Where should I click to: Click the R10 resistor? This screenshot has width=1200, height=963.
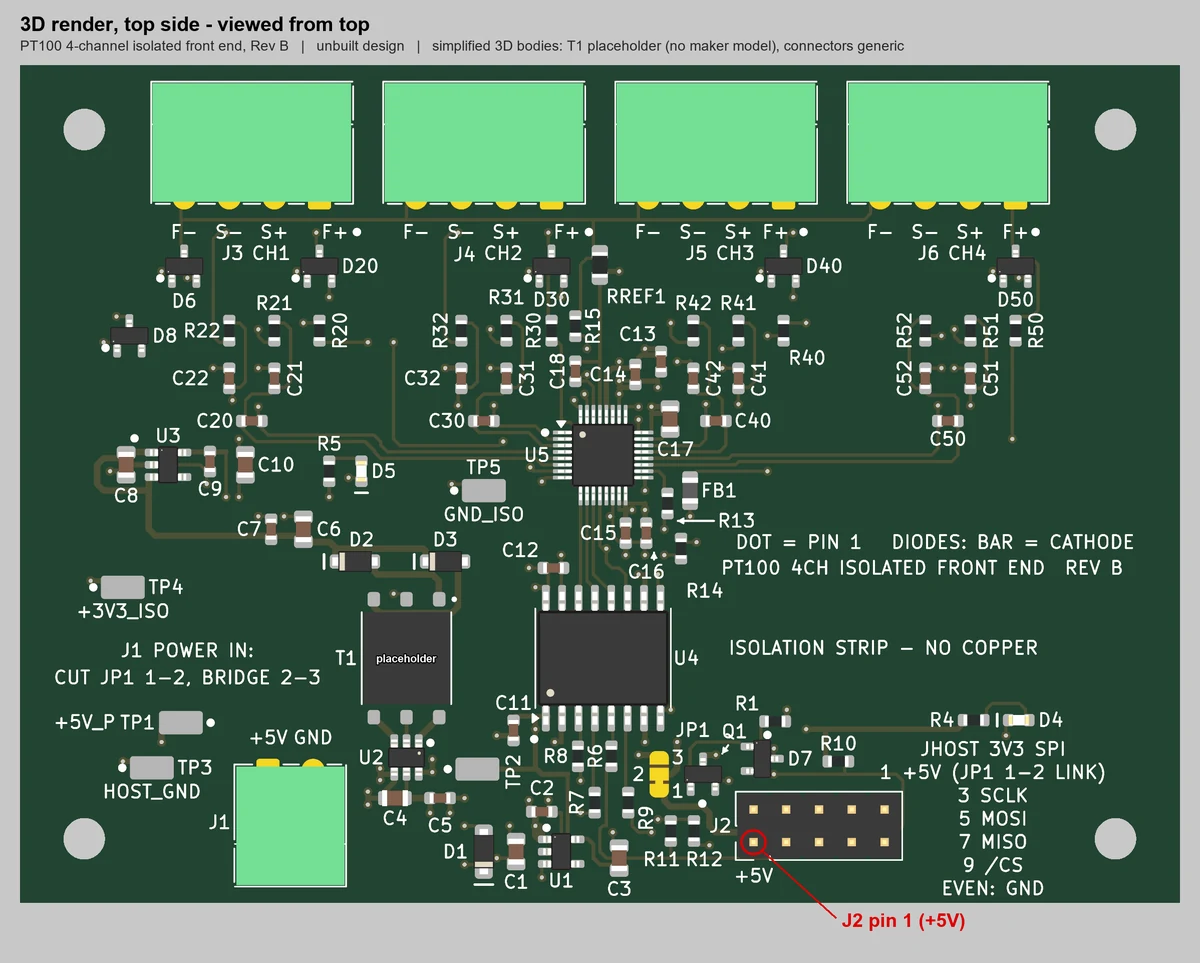pyautogui.click(x=838, y=762)
